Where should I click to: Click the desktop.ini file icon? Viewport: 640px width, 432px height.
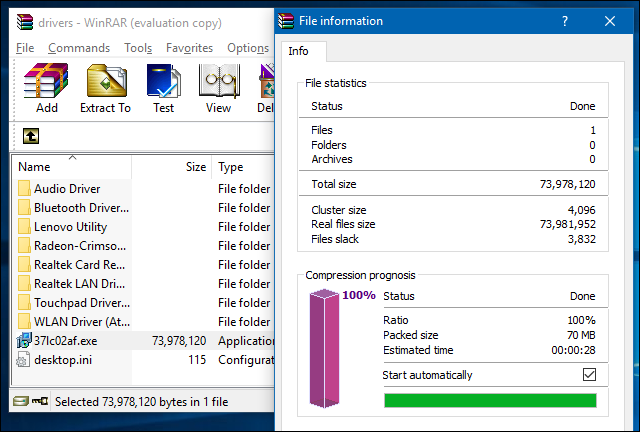23,359
